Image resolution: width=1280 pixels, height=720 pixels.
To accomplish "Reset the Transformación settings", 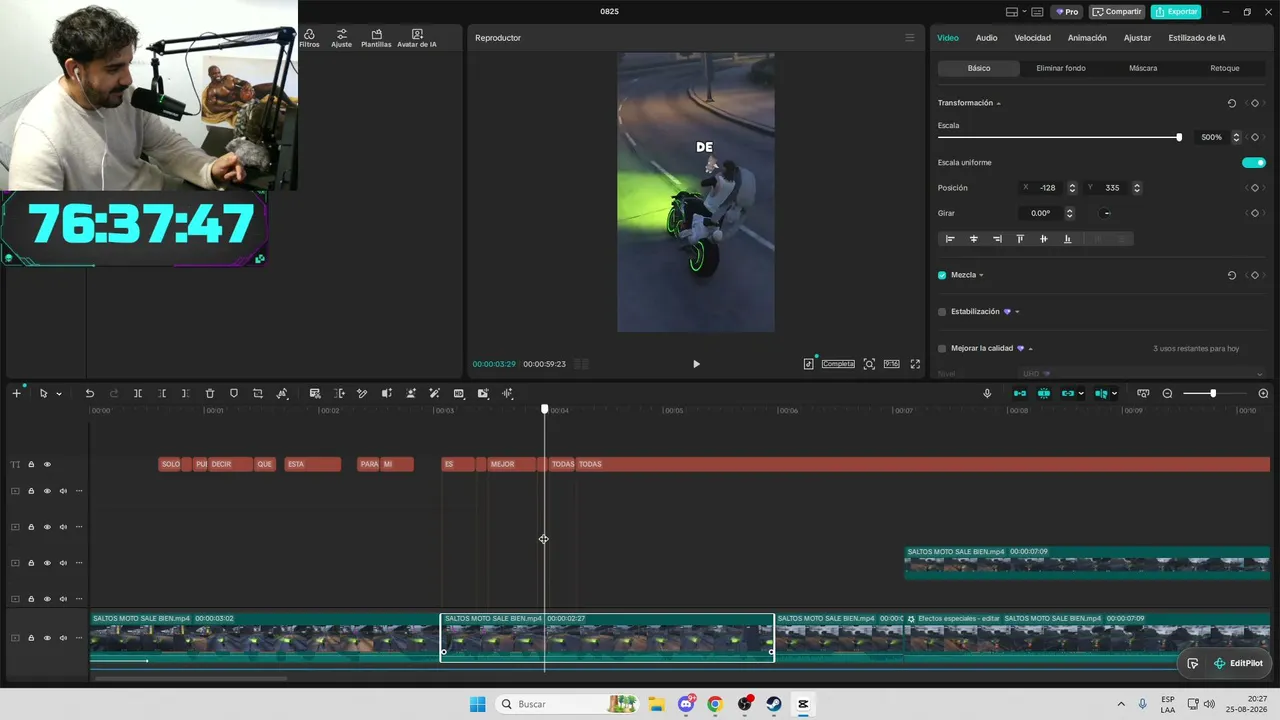I will [x=1232, y=103].
